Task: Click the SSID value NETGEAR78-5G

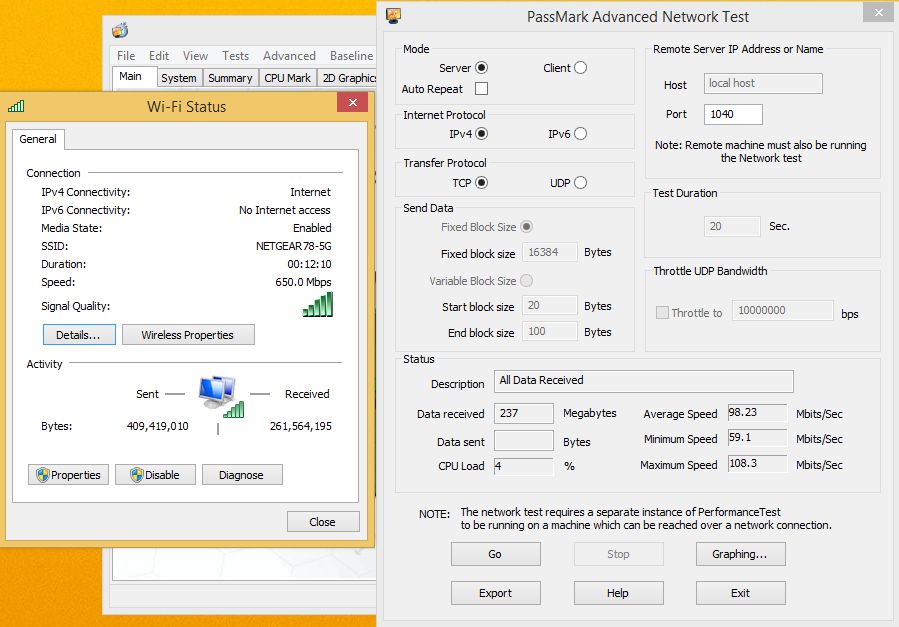Action: pyautogui.click(x=294, y=246)
